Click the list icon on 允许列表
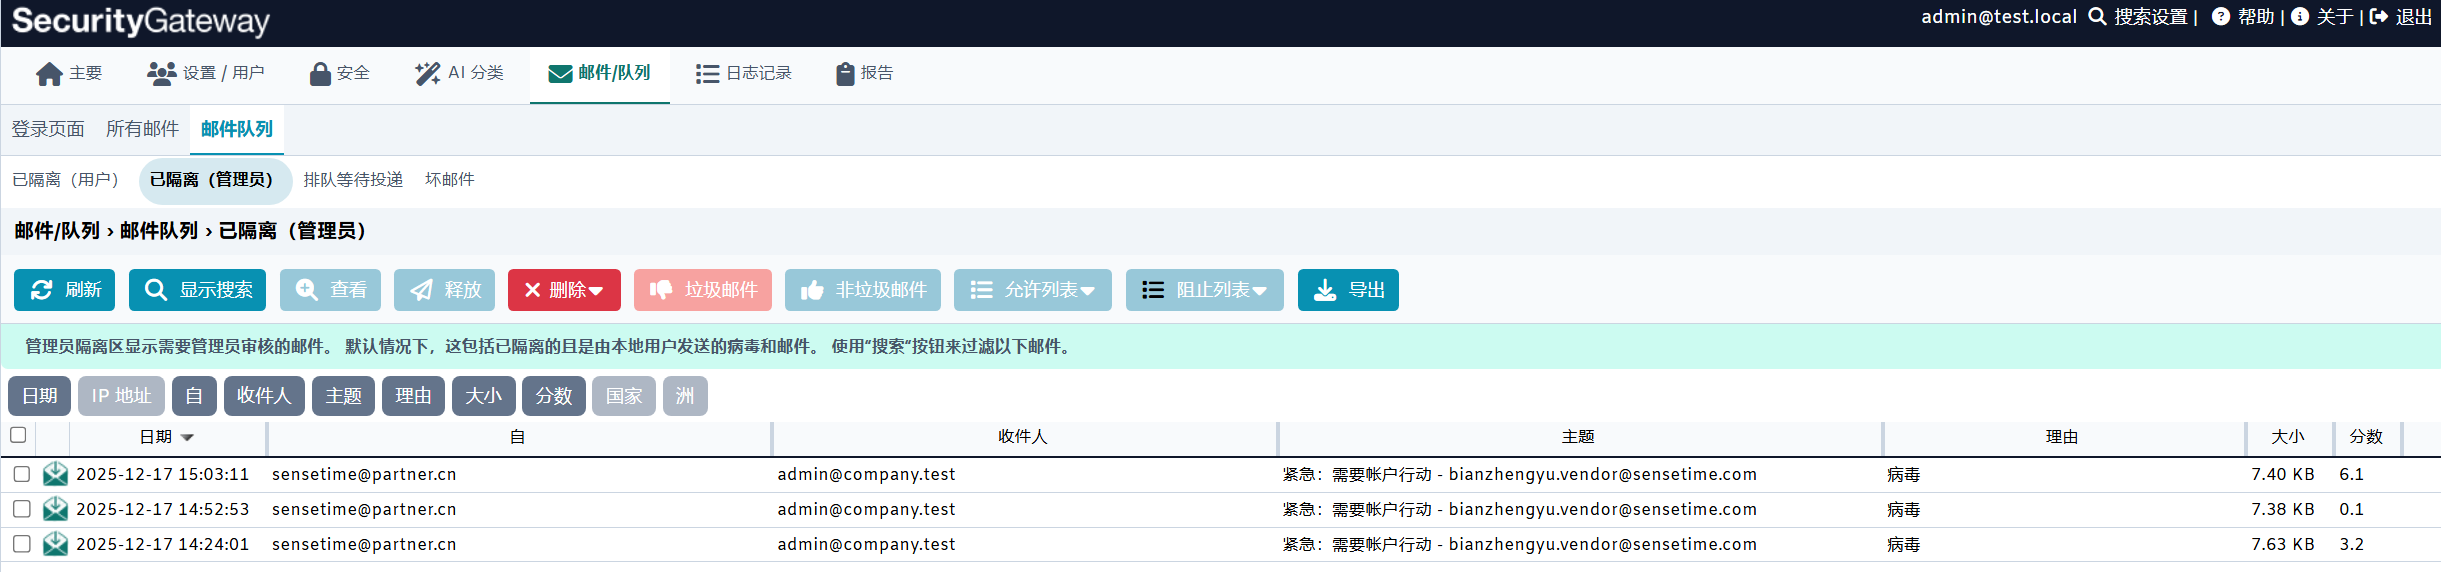Viewport: 2441px width, 572px height. 981,290
